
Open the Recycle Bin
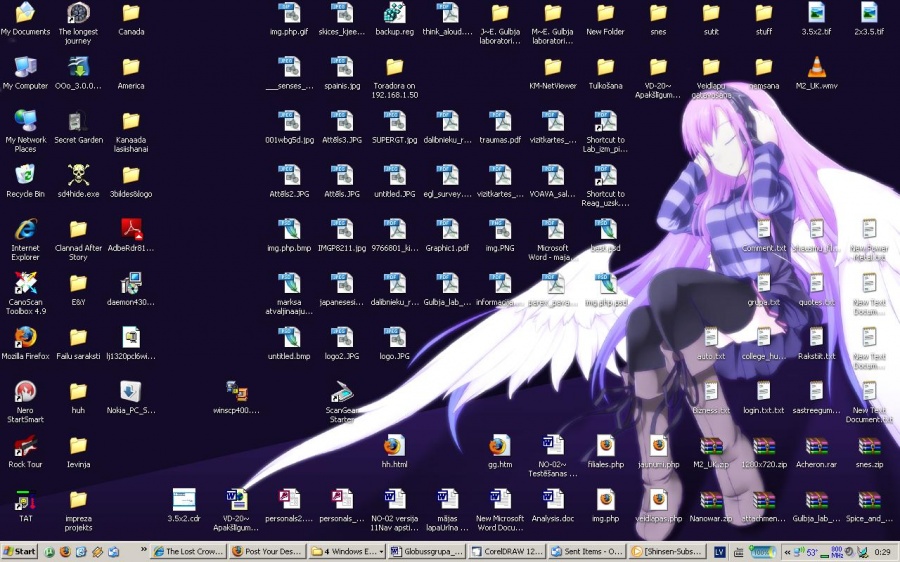point(25,181)
